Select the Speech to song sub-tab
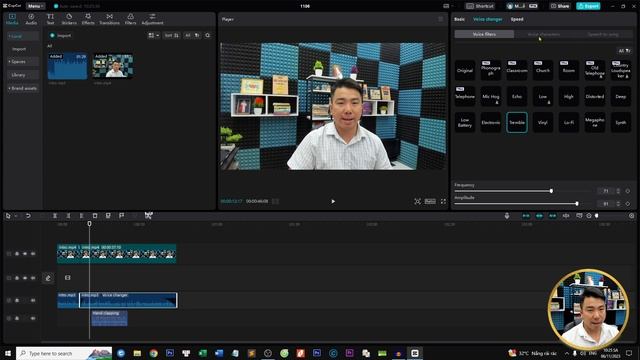640x360 pixels. pos(603,34)
